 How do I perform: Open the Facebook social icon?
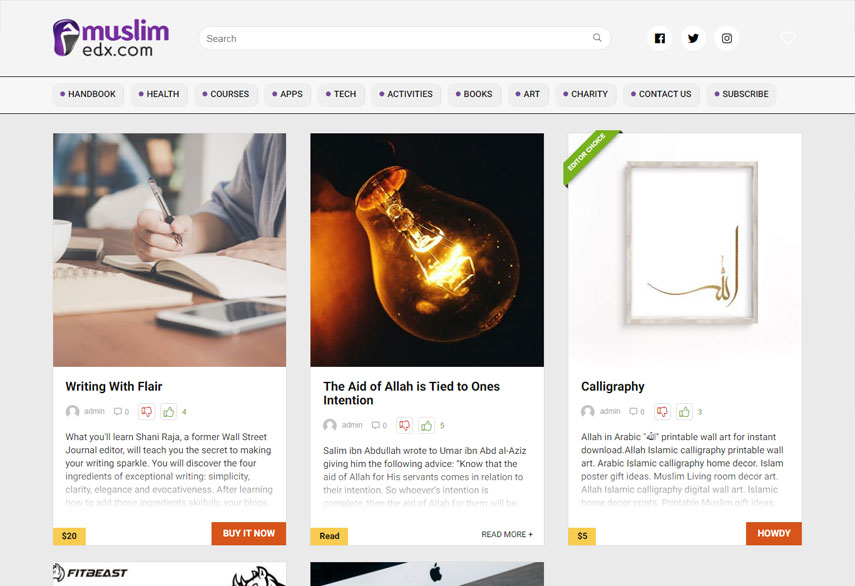pyautogui.click(x=660, y=39)
